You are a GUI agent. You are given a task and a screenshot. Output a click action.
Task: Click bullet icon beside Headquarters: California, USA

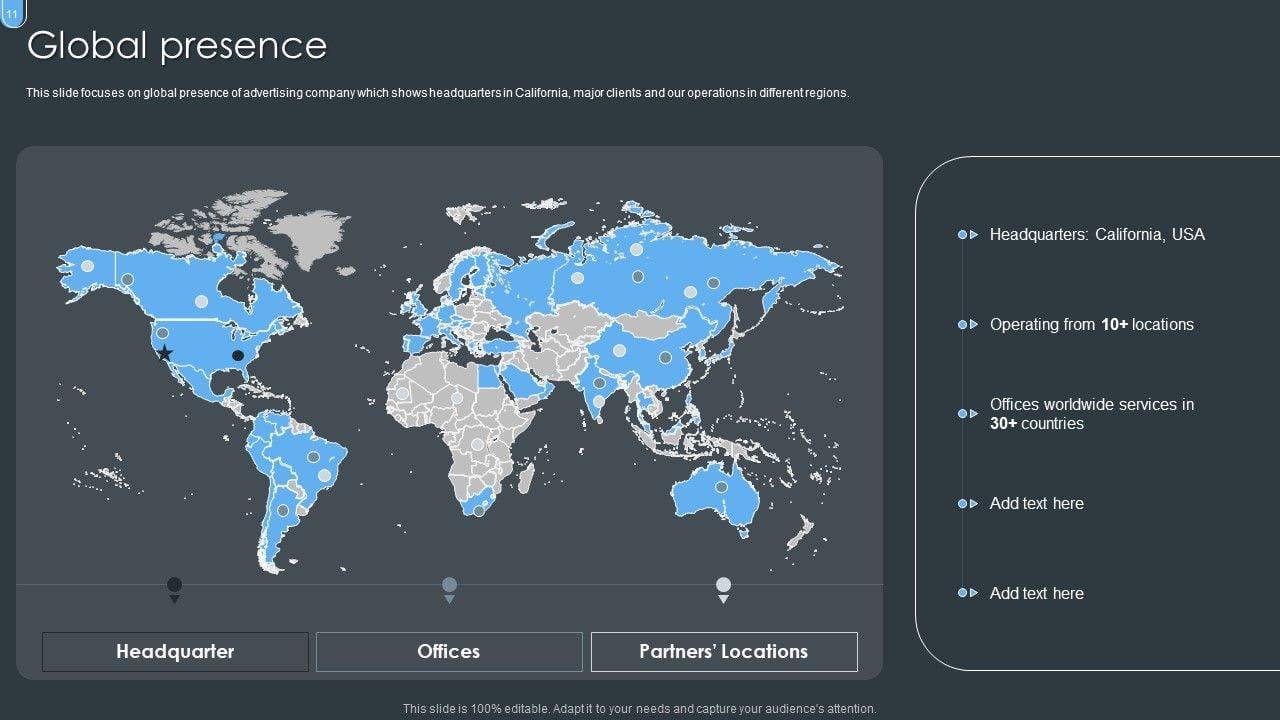point(967,235)
